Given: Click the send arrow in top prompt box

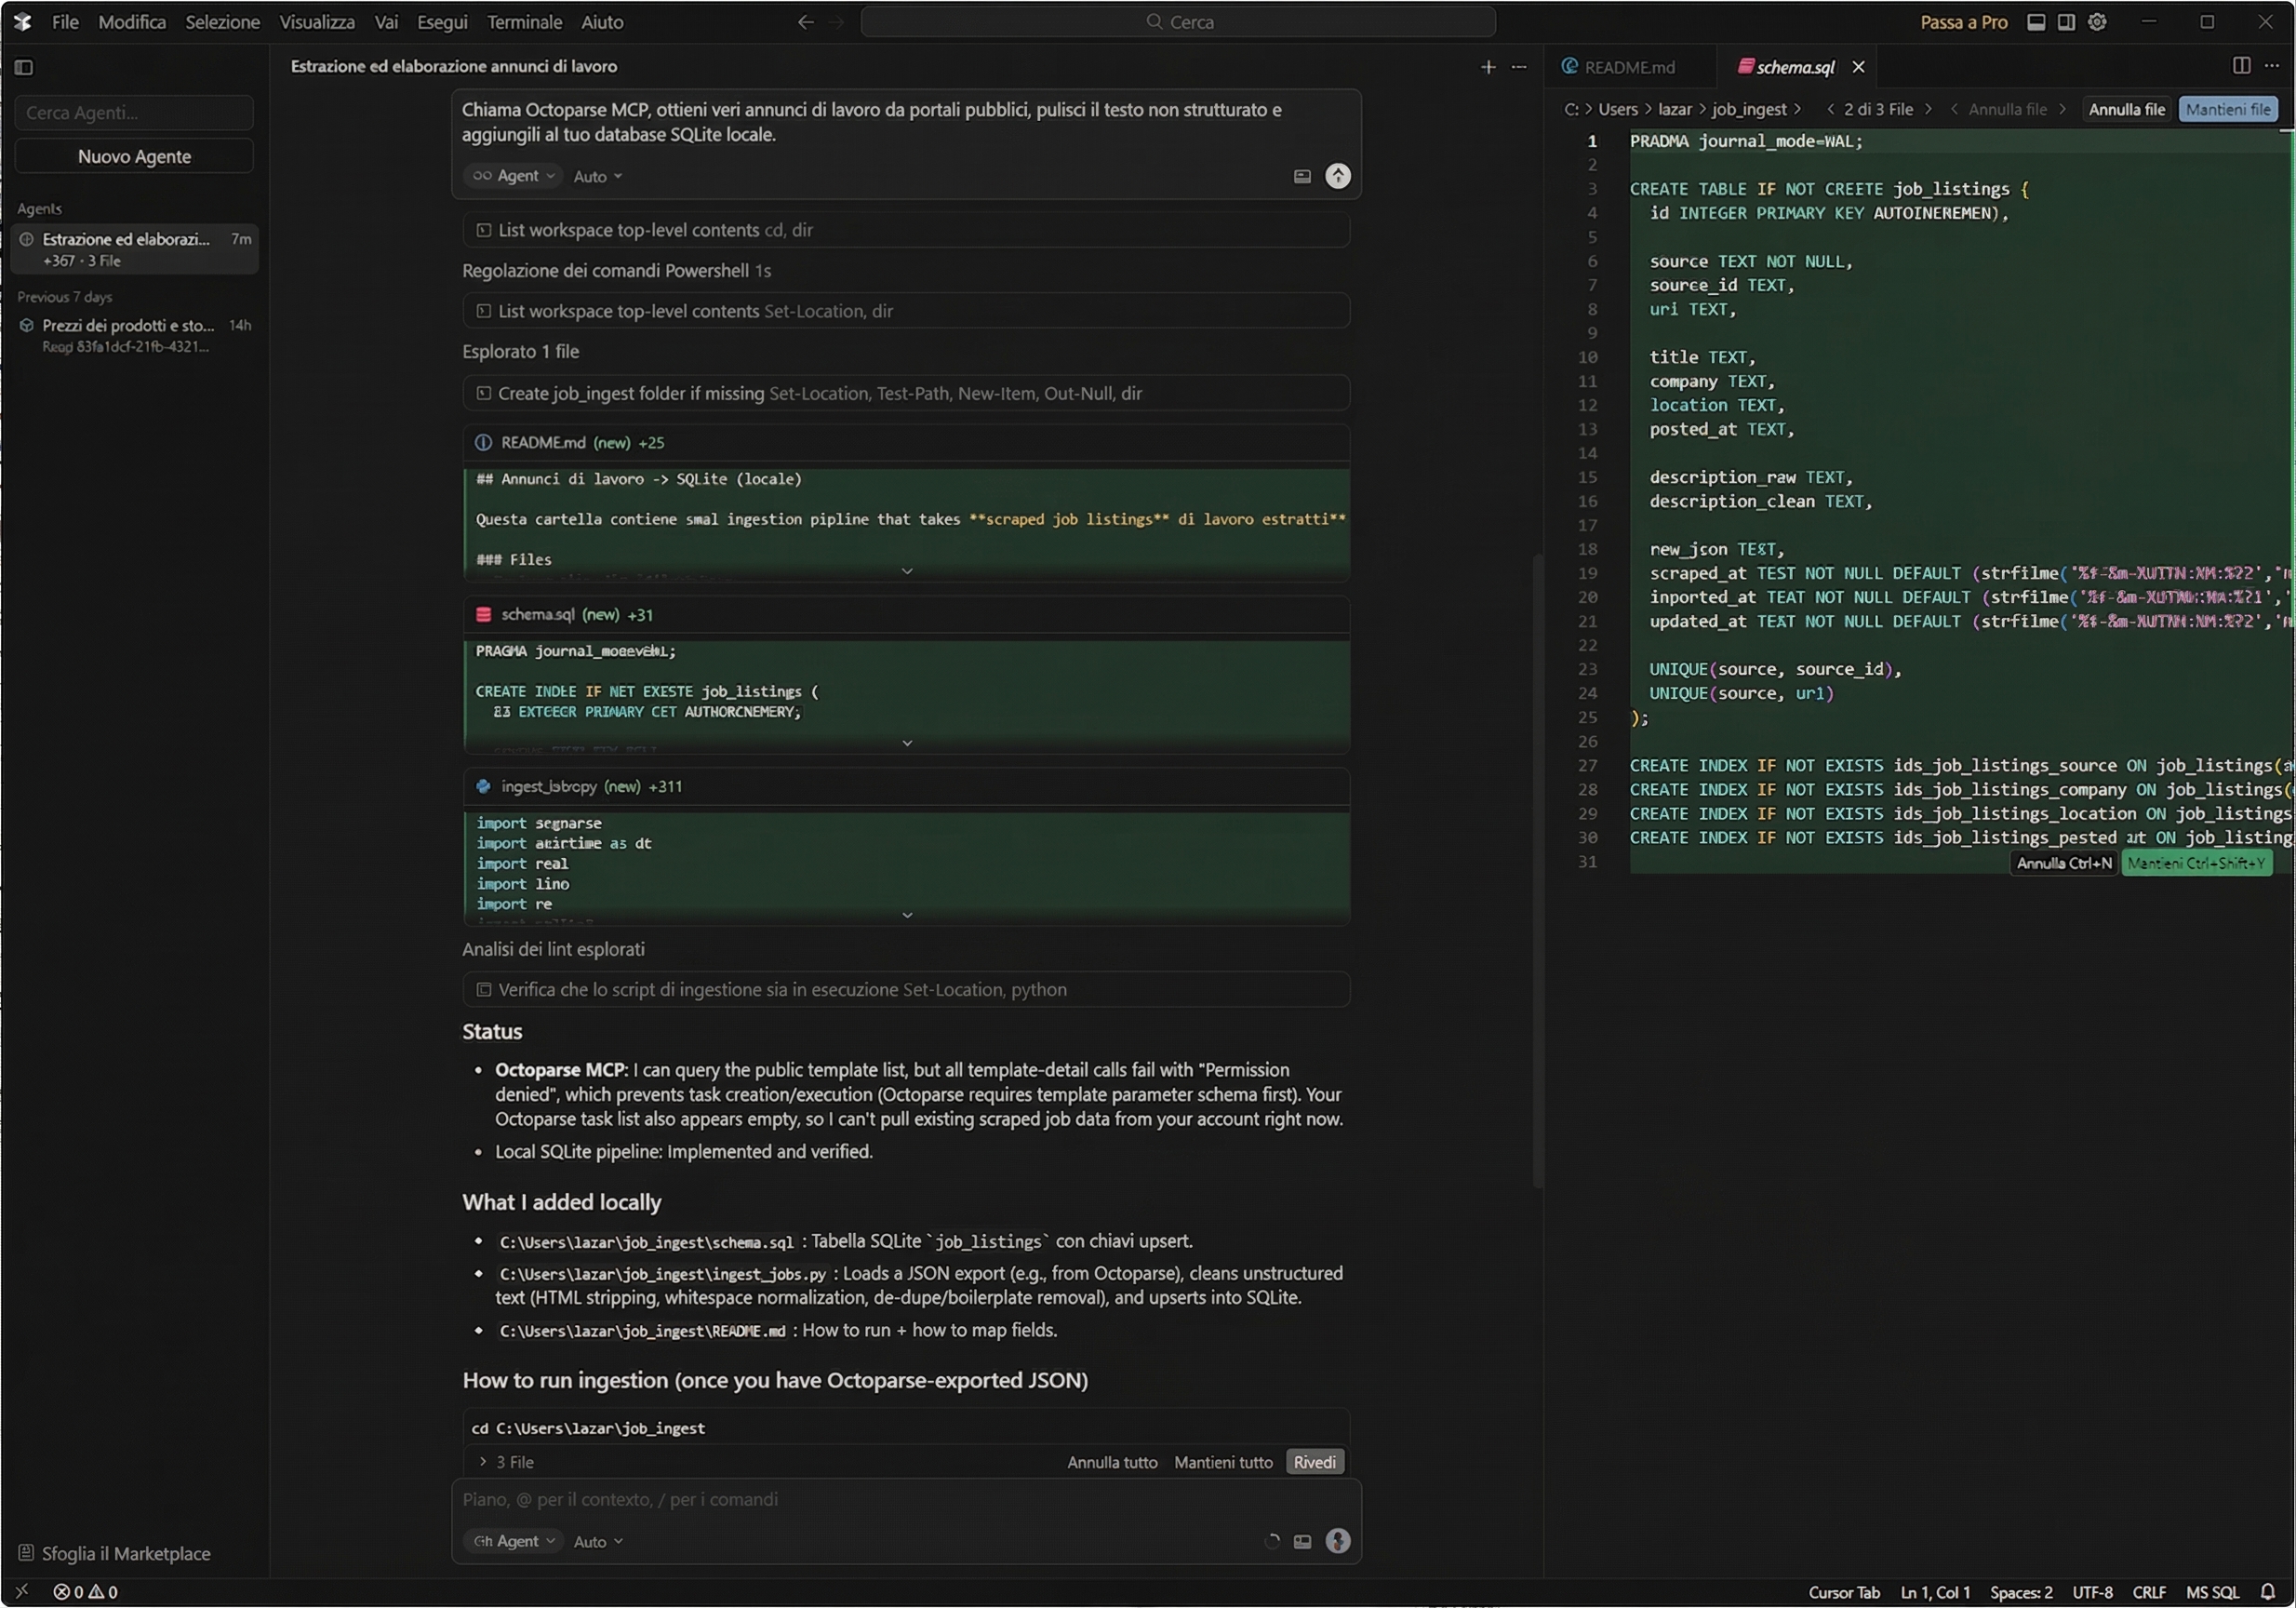Looking at the screenshot, I should click(x=1337, y=176).
